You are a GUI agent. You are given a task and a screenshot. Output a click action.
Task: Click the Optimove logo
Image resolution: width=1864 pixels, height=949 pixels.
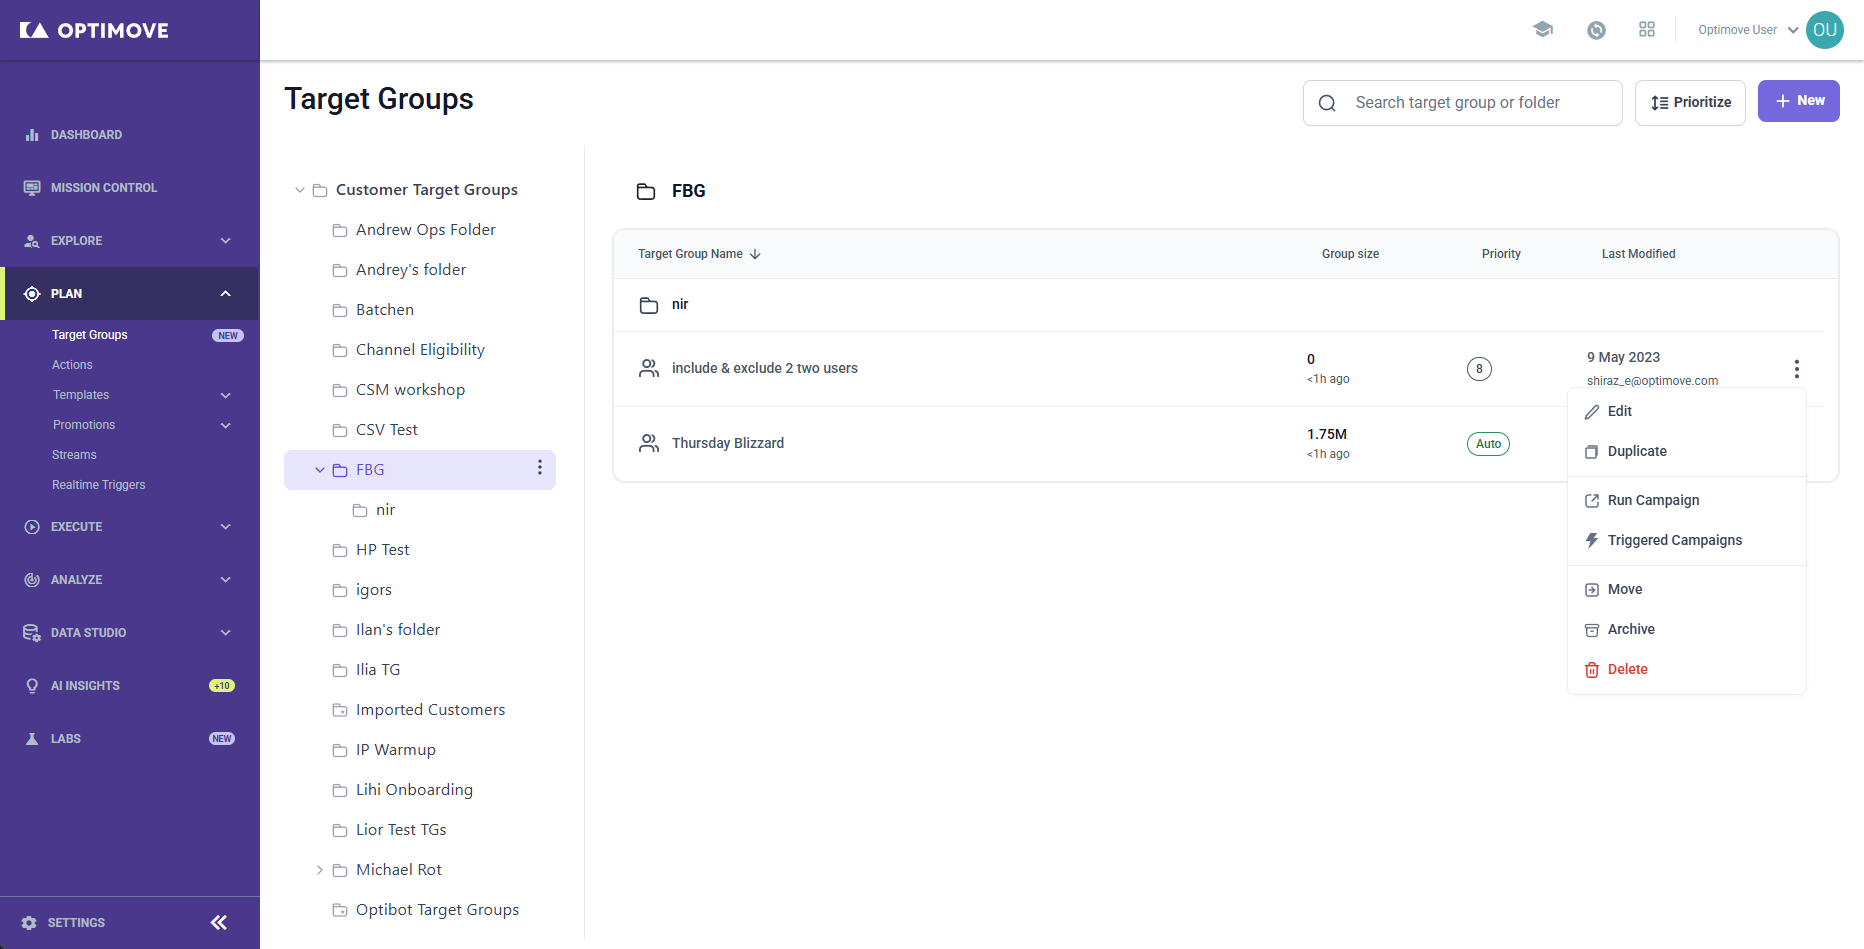click(x=94, y=30)
